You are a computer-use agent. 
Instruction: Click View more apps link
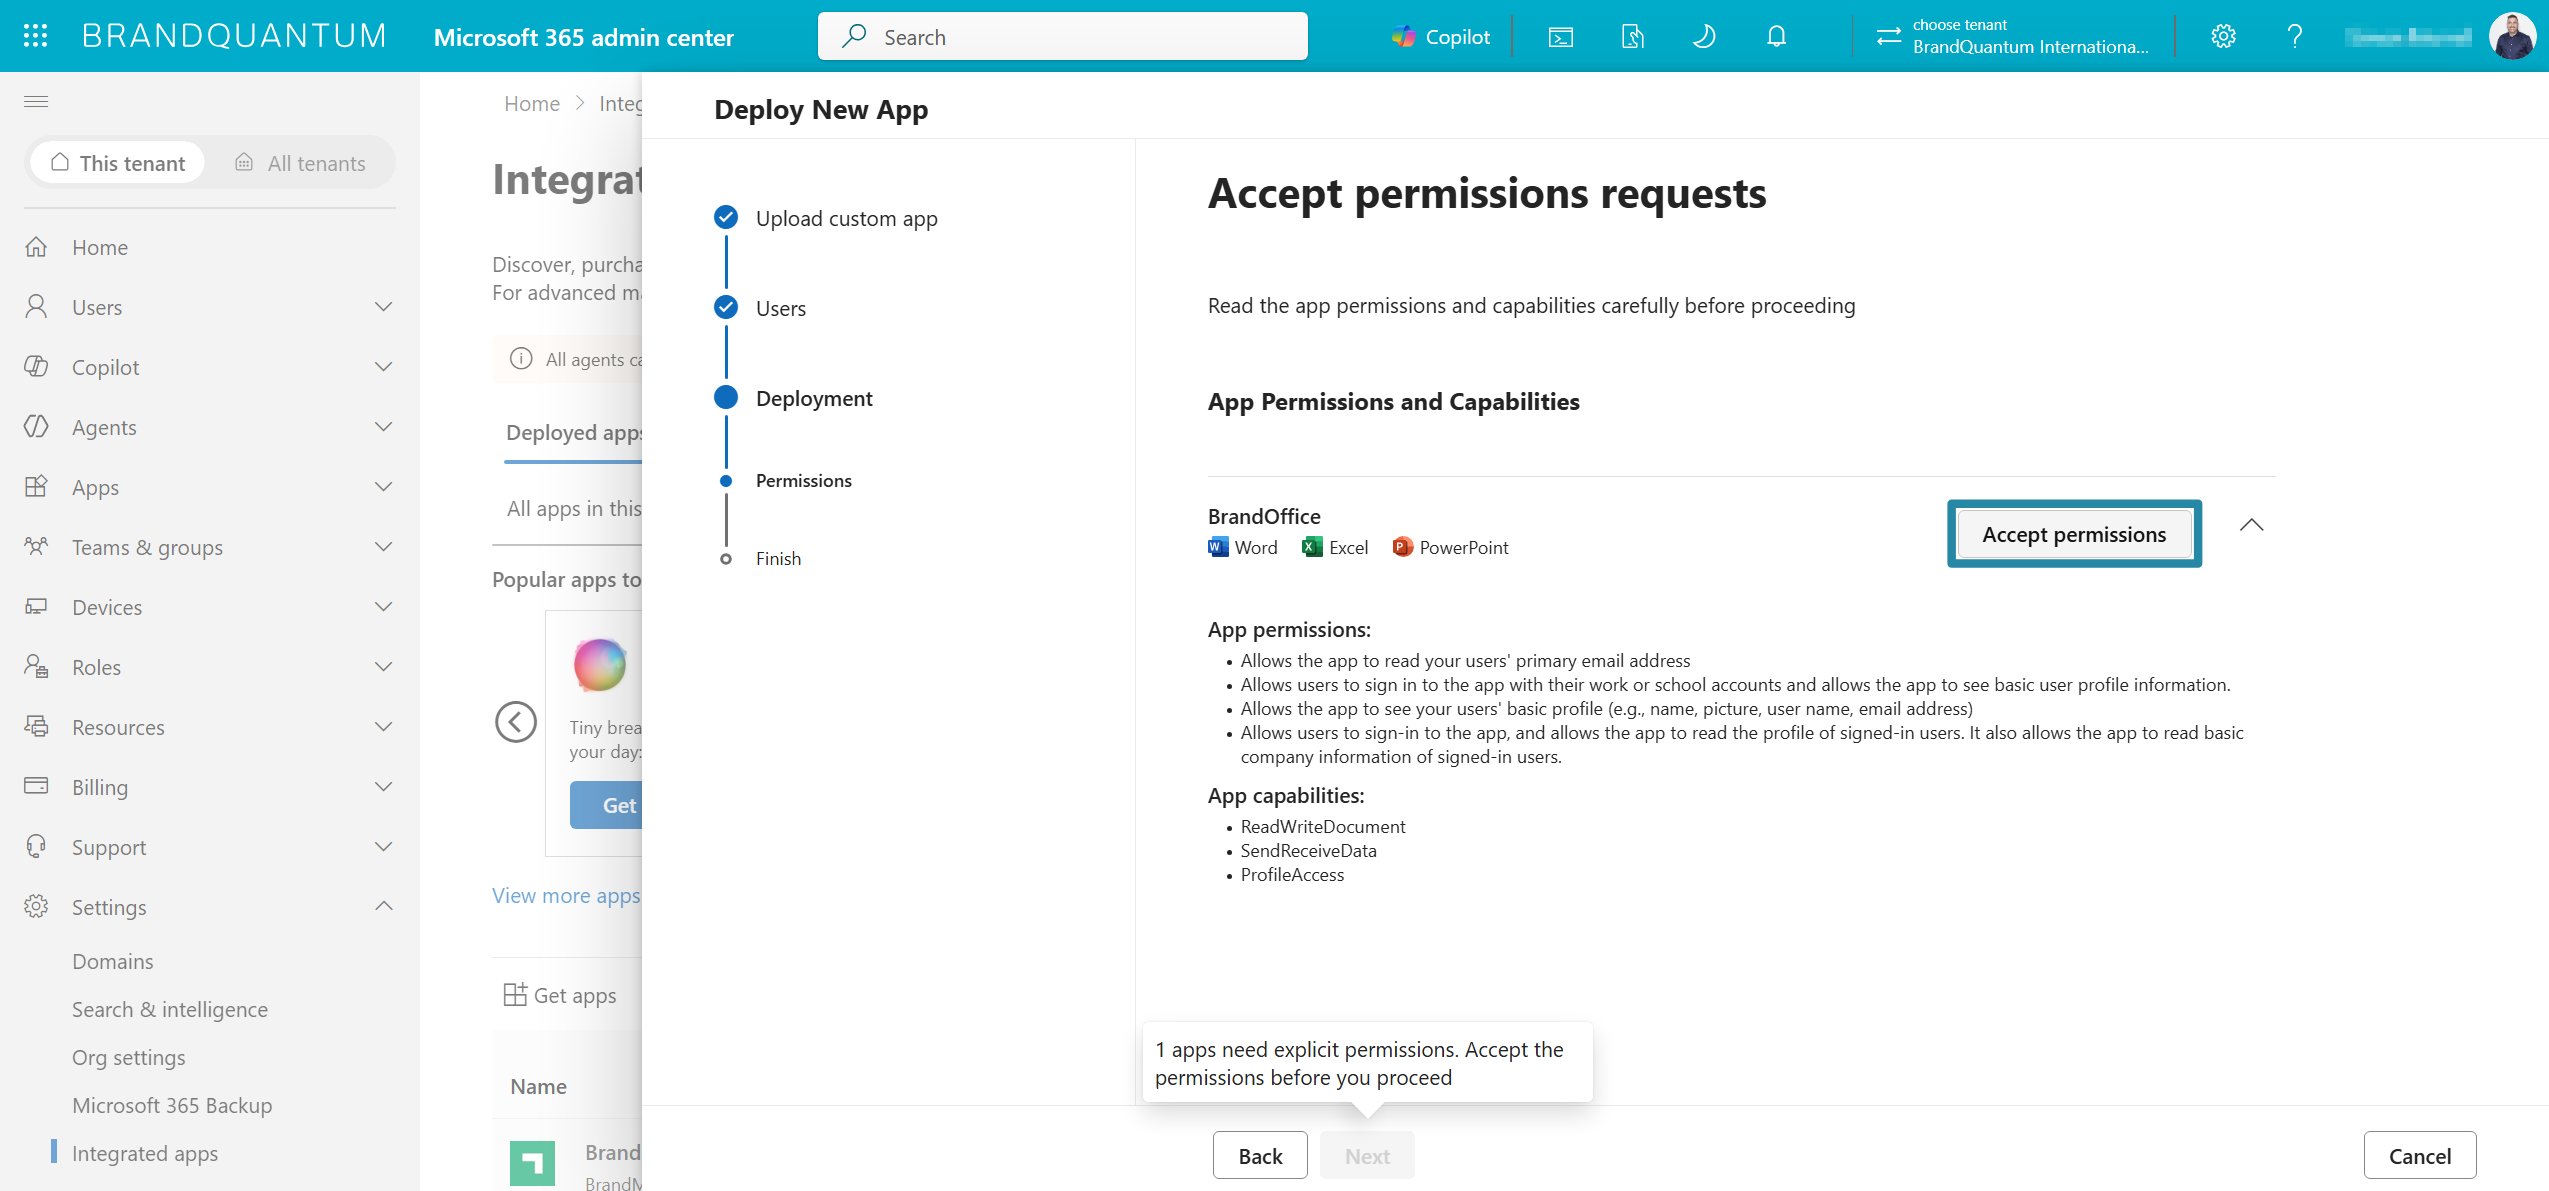coord(566,895)
